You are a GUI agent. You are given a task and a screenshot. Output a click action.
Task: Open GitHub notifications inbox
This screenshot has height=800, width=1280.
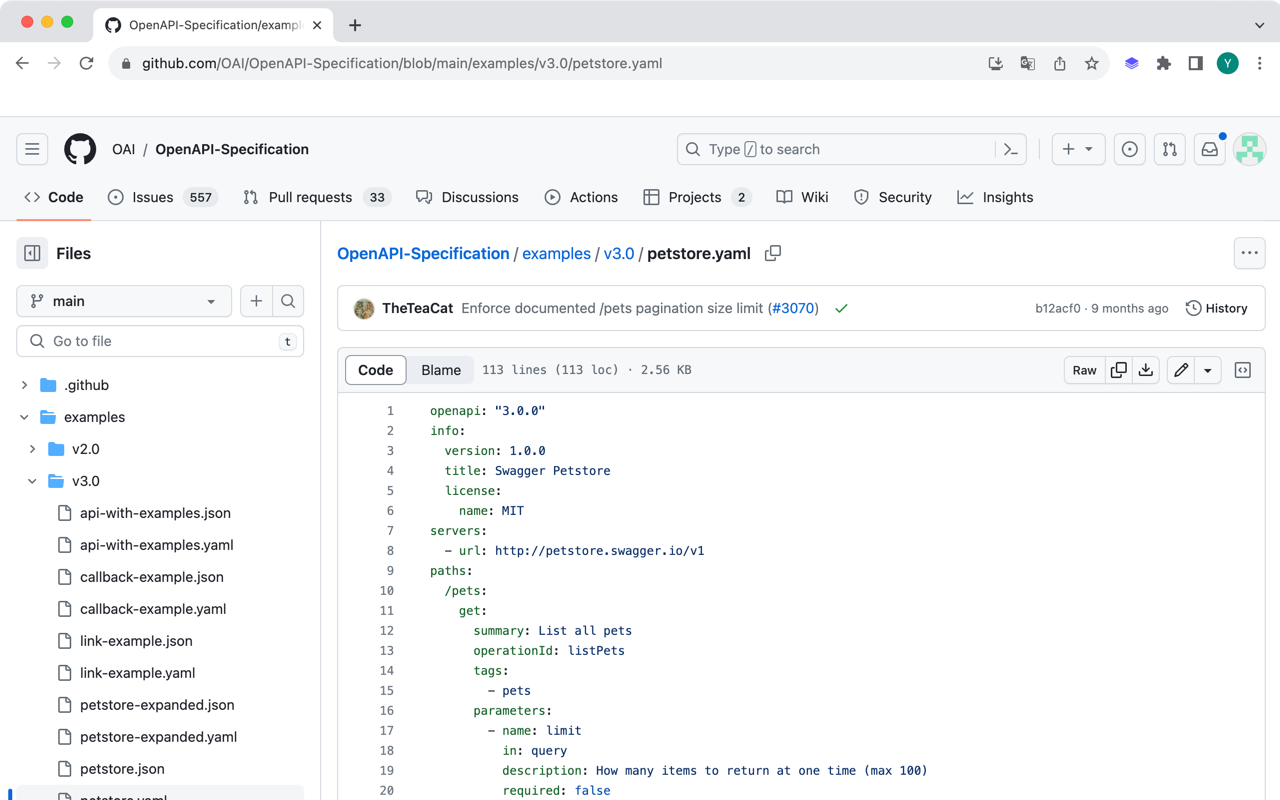pos(1209,148)
